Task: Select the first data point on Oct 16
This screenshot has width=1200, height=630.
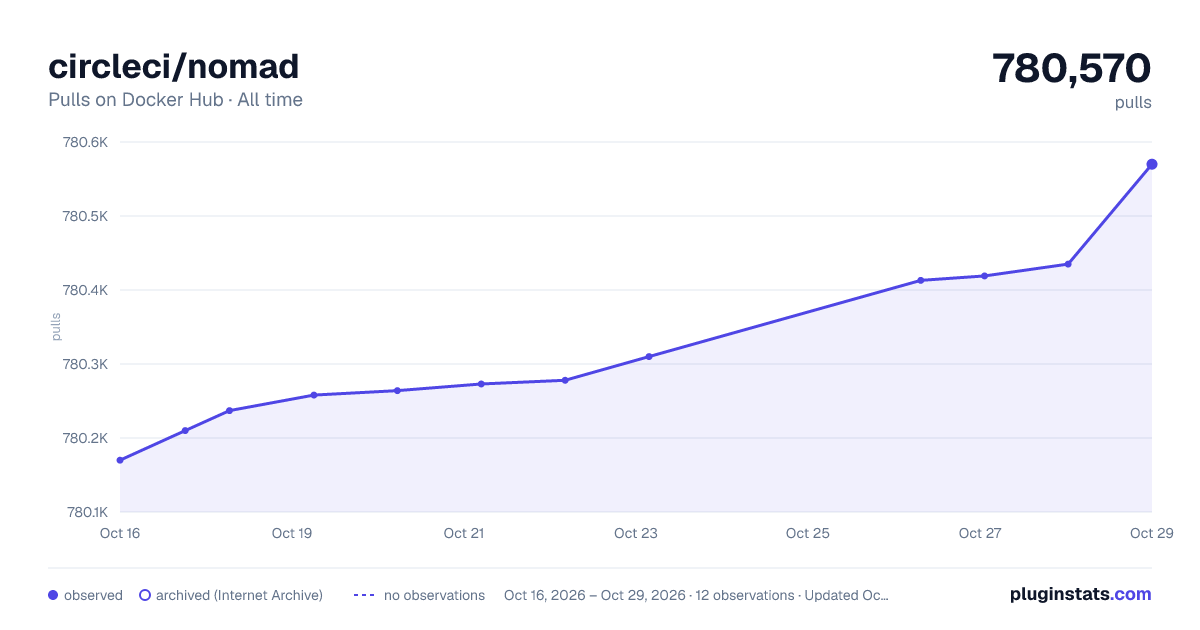Action: (x=120, y=460)
